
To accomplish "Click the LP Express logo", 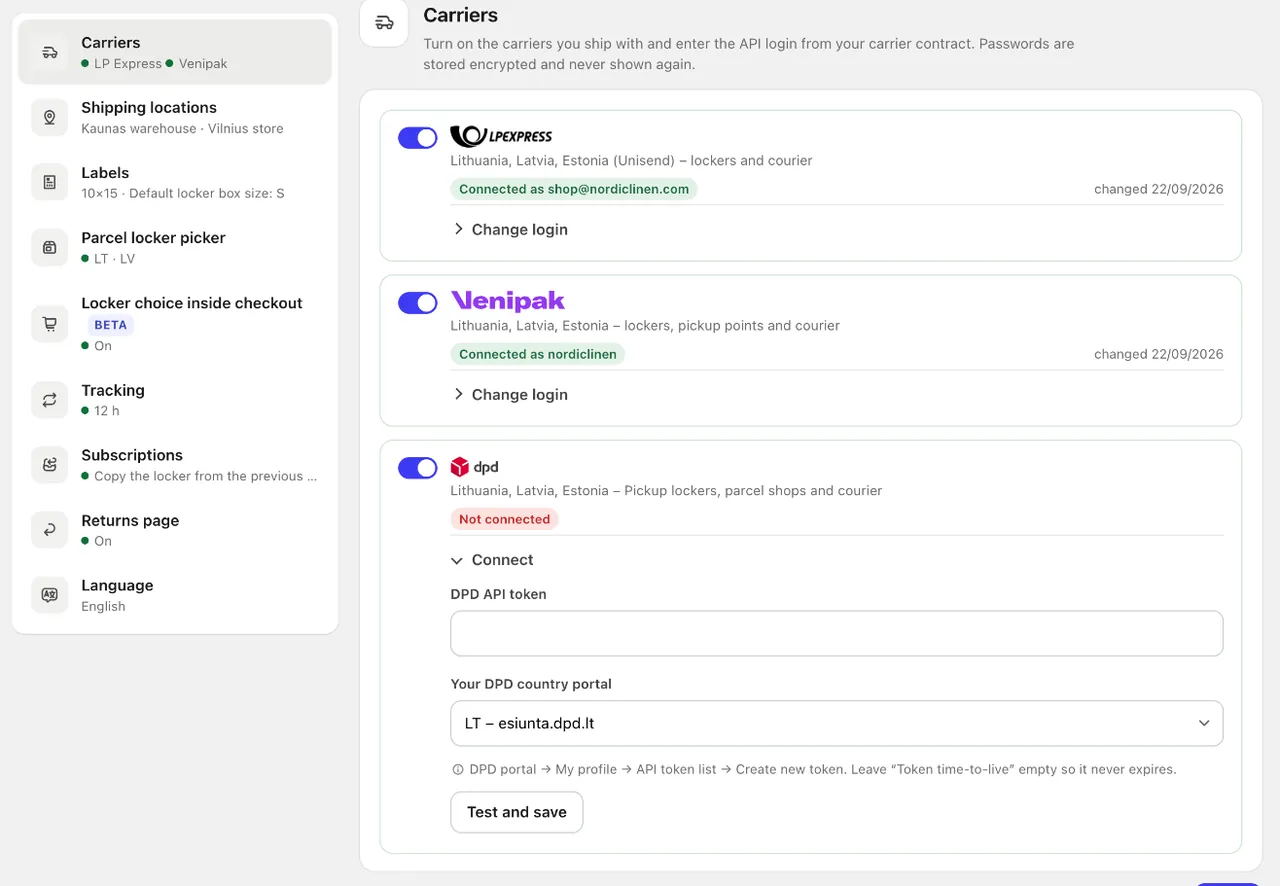I will tap(501, 136).
